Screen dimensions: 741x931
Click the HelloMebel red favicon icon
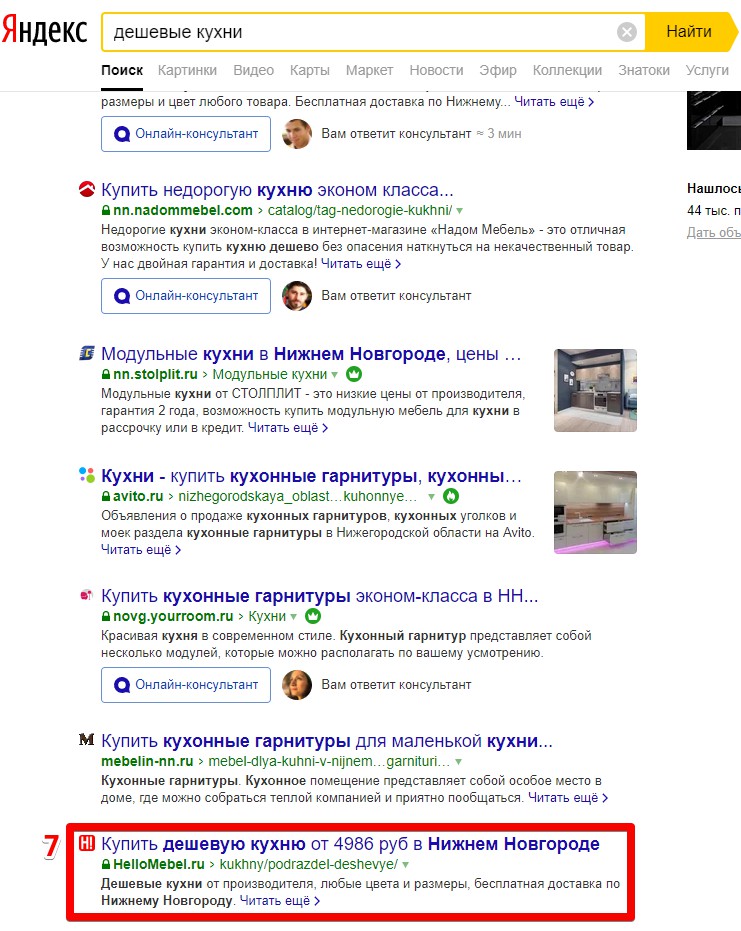pyautogui.click(x=87, y=843)
